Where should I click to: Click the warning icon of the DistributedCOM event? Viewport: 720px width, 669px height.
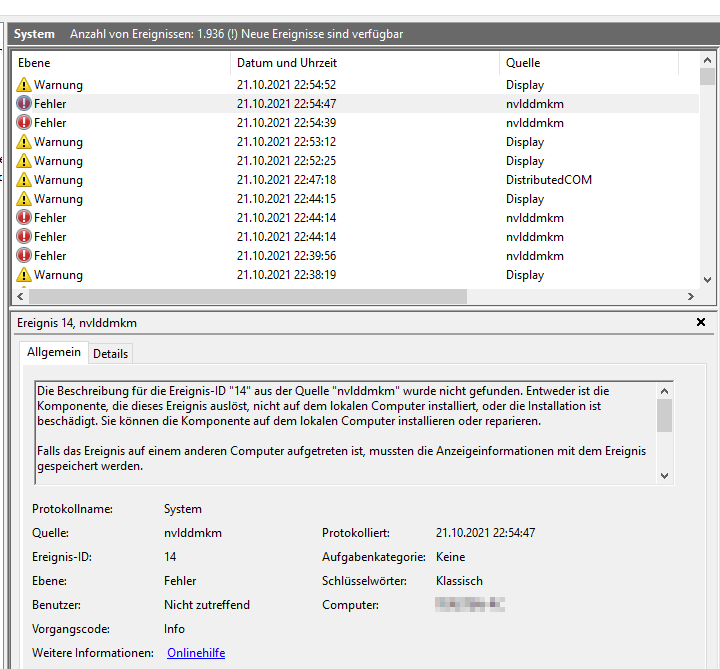coord(23,180)
